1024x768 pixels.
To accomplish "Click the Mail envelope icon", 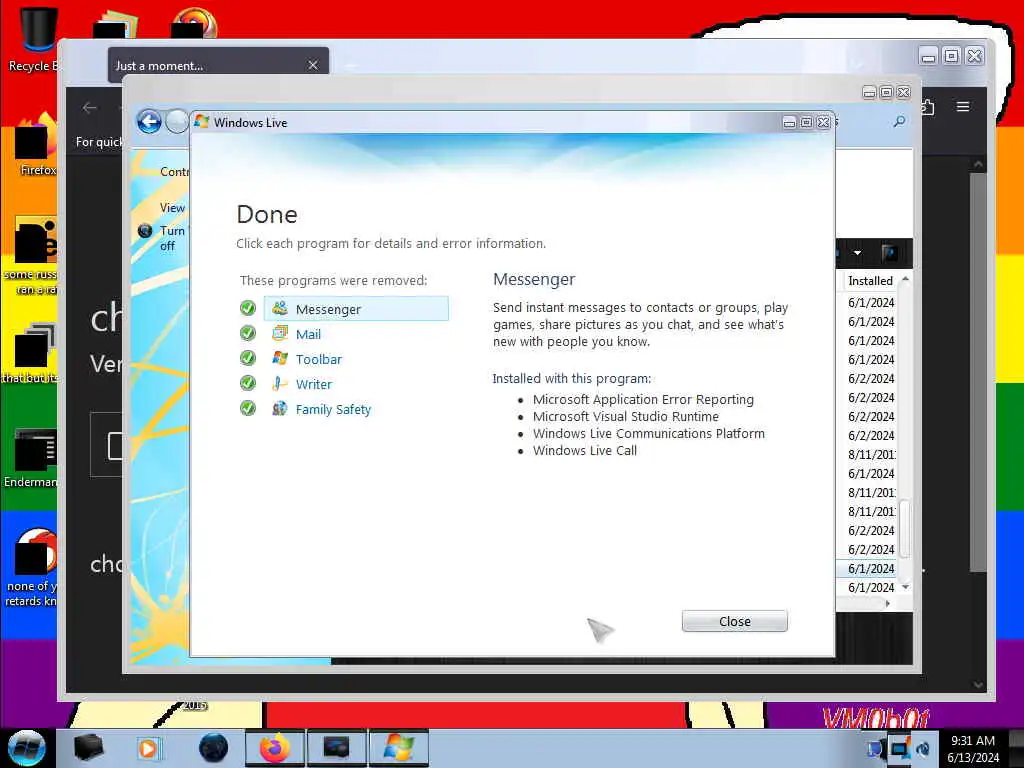I will click(280, 333).
